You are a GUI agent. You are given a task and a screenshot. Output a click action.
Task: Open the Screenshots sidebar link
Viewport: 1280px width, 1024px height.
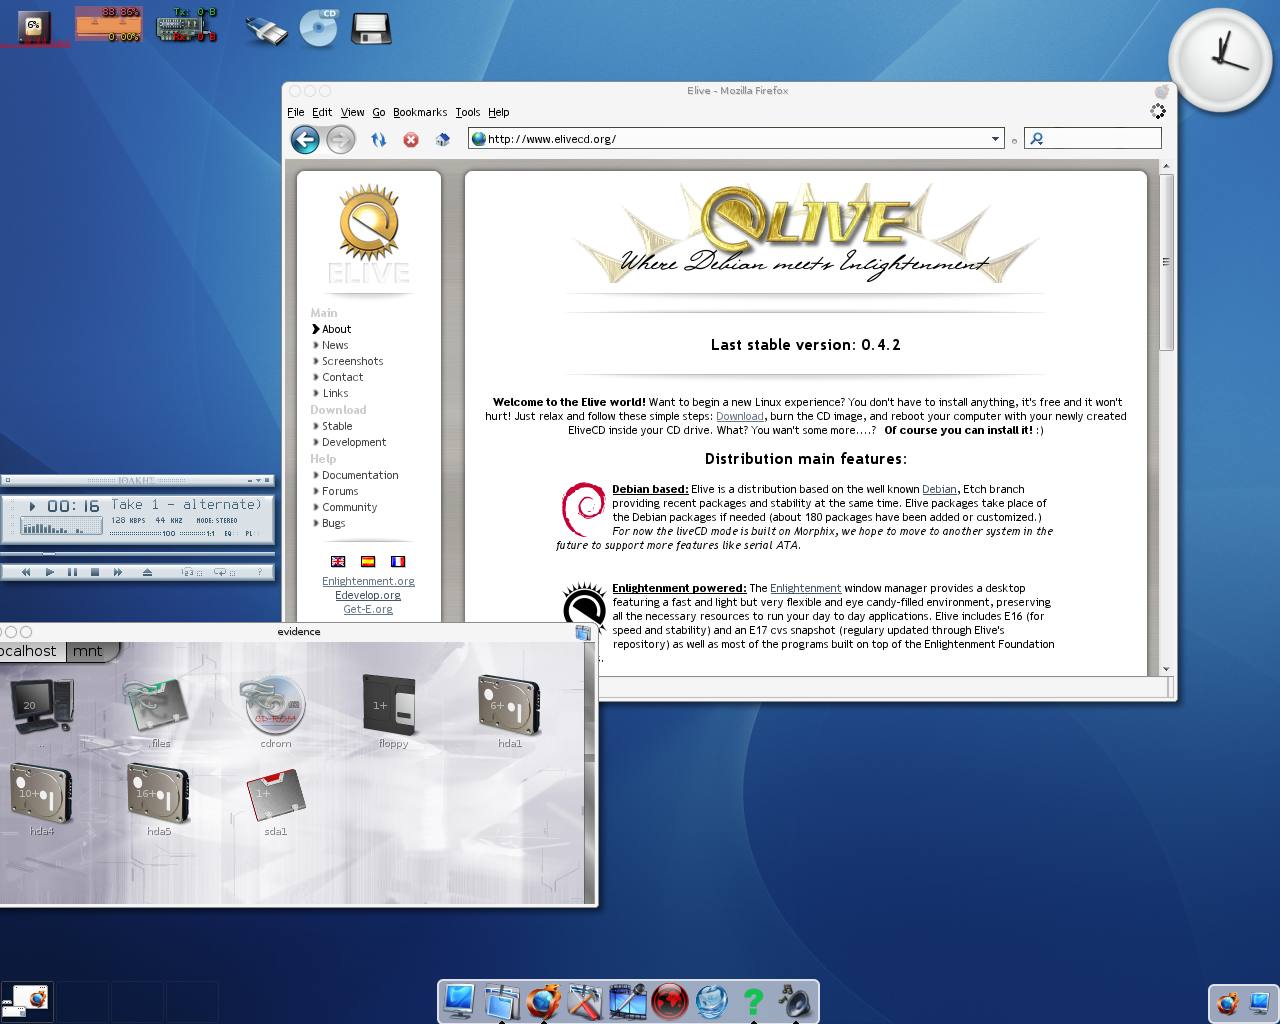[x=352, y=361]
